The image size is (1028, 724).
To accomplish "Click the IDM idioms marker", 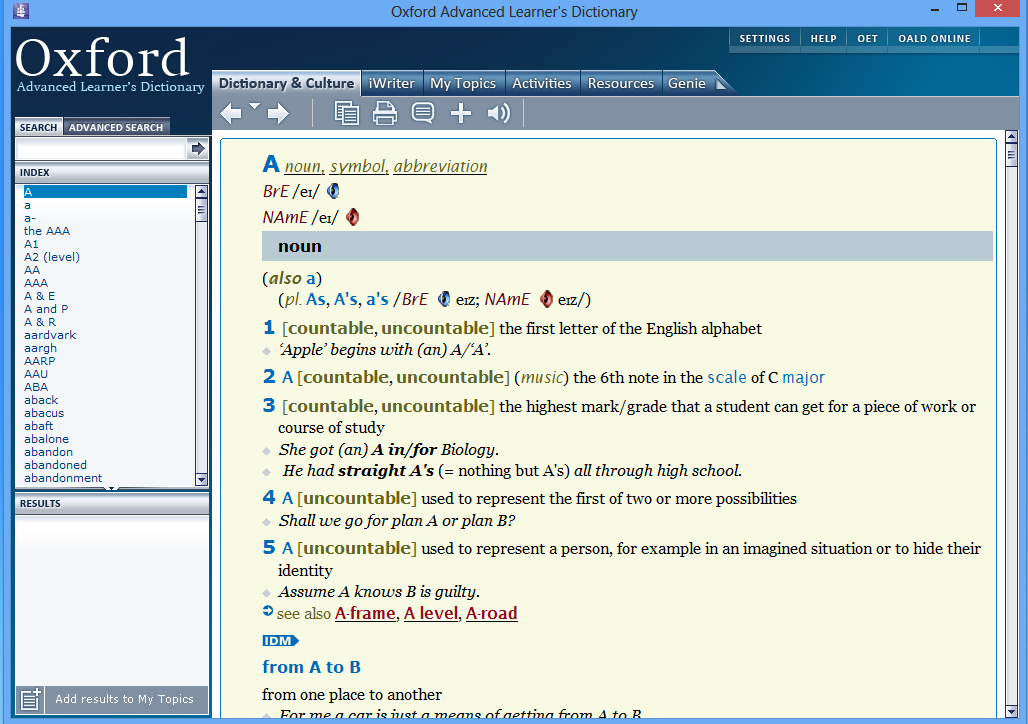I will [x=281, y=641].
